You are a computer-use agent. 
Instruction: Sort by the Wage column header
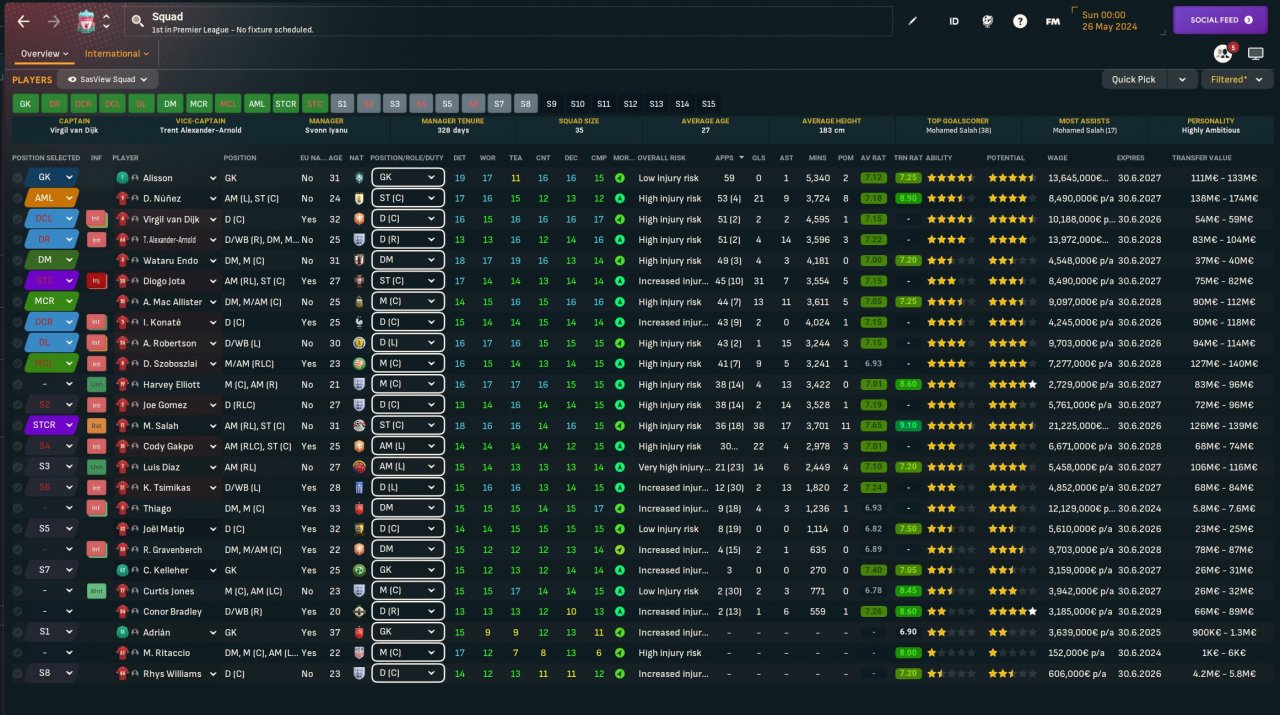(x=1058, y=157)
